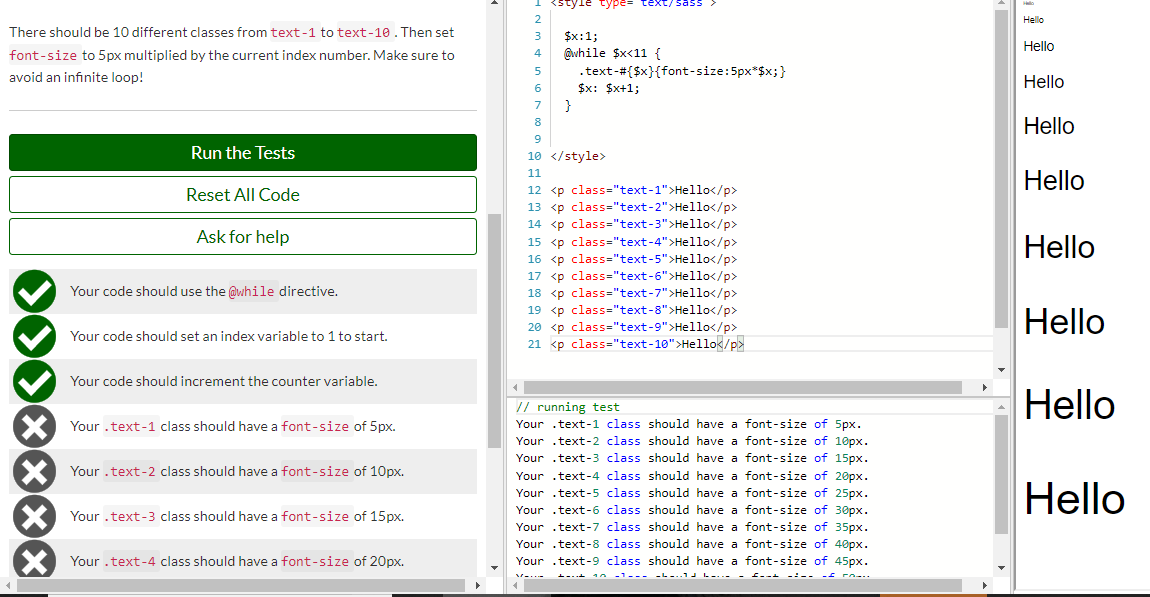
Task: Click the instructions panel horizontal scrollbar
Action: click(241, 585)
